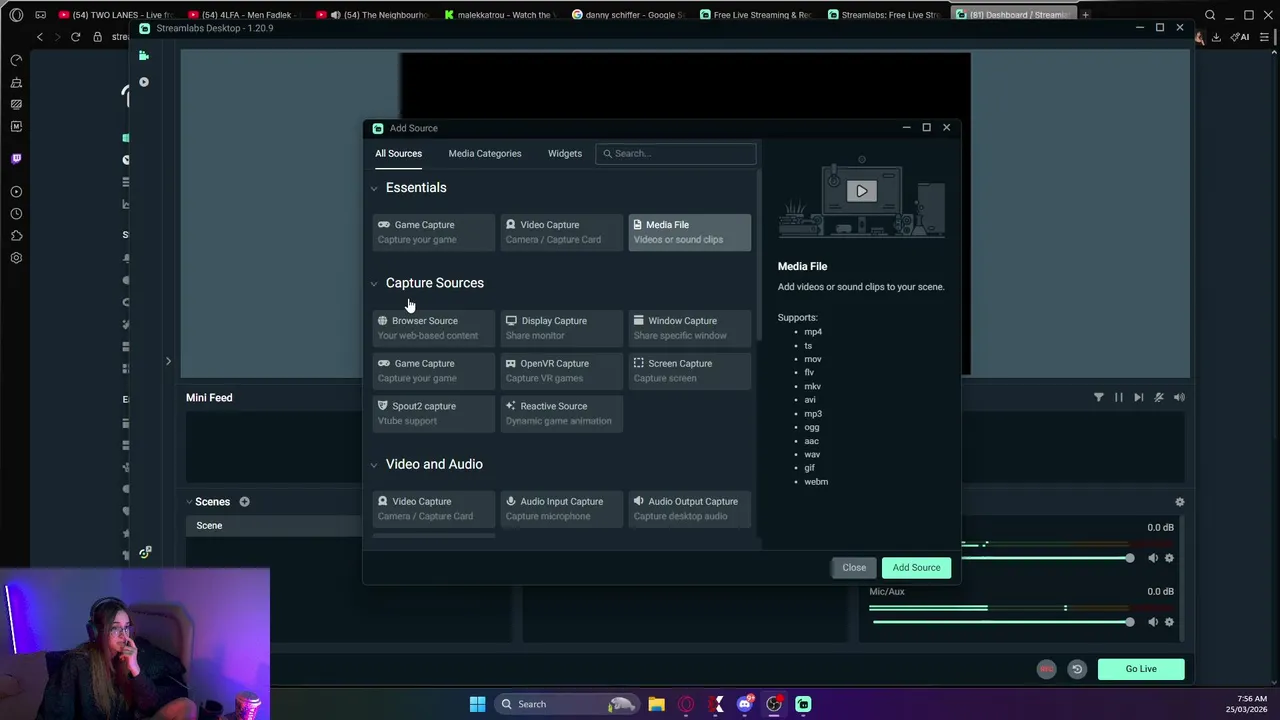Choose the Display Capture source
The image size is (1280, 720).
pyautogui.click(x=561, y=328)
